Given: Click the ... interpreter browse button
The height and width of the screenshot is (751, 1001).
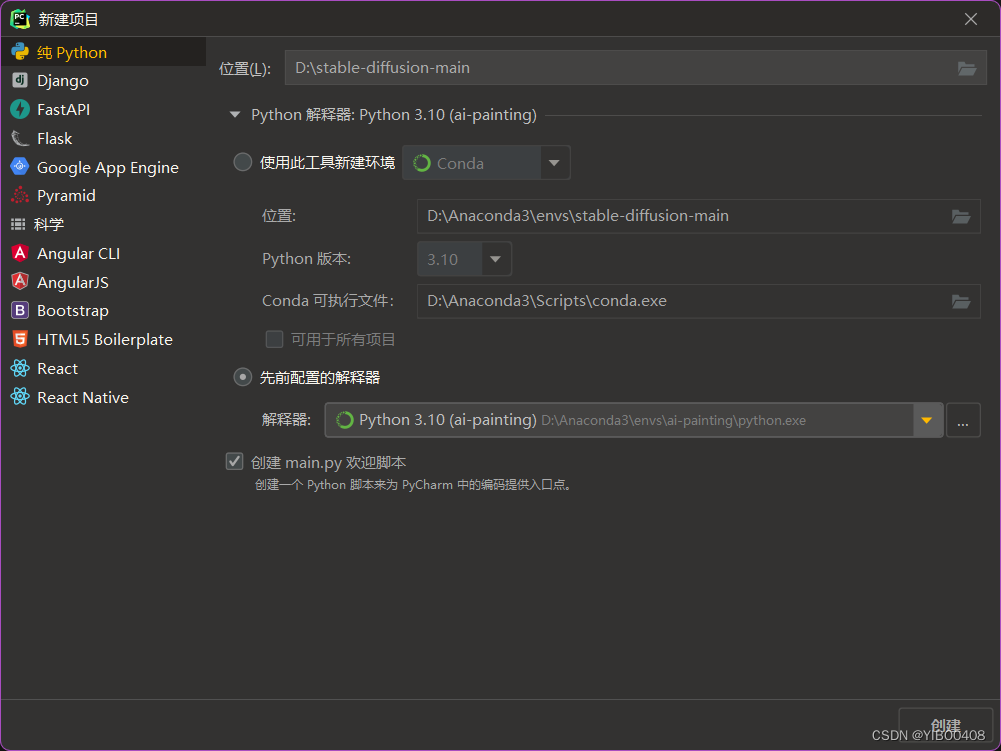Looking at the screenshot, I should 963,420.
